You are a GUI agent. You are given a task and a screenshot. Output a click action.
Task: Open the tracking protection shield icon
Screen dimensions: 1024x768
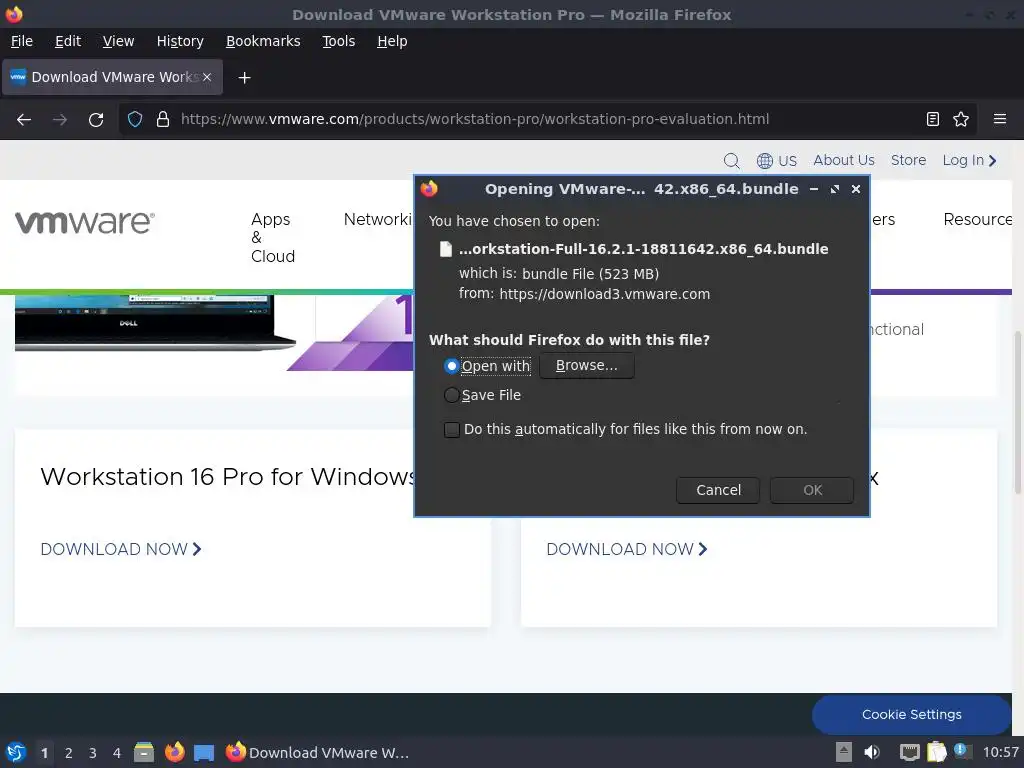coord(135,119)
